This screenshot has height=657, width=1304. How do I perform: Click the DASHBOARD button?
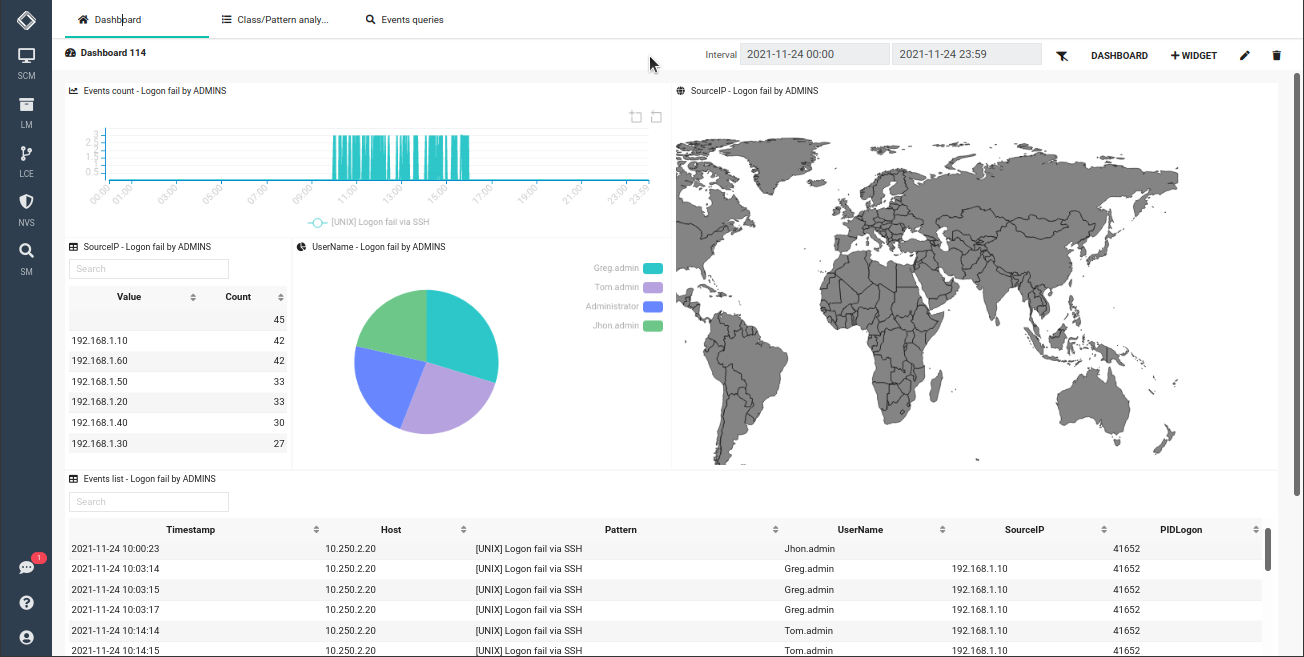tap(1119, 55)
